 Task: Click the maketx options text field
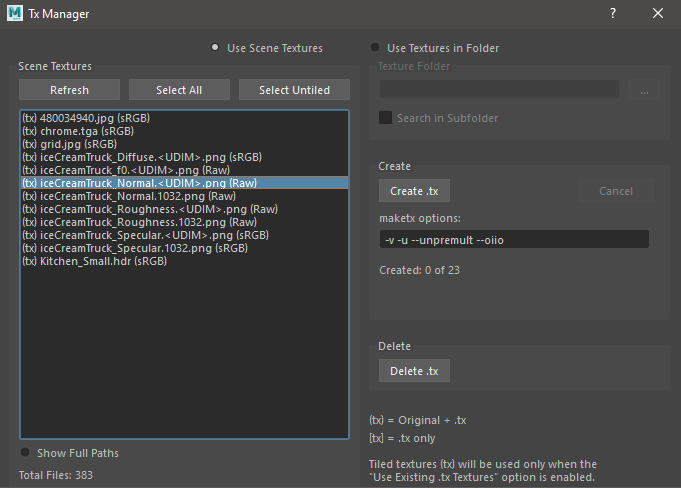(514, 239)
